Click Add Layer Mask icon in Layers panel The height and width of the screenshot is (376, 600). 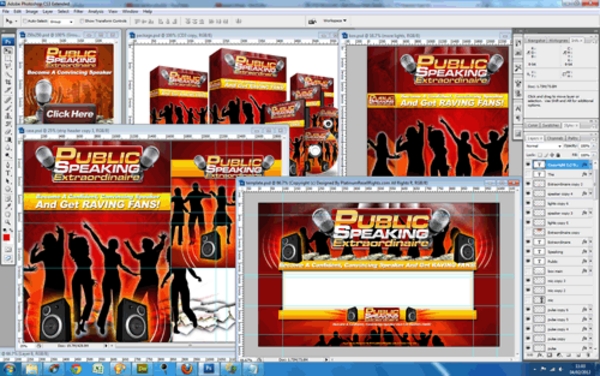coord(549,355)
